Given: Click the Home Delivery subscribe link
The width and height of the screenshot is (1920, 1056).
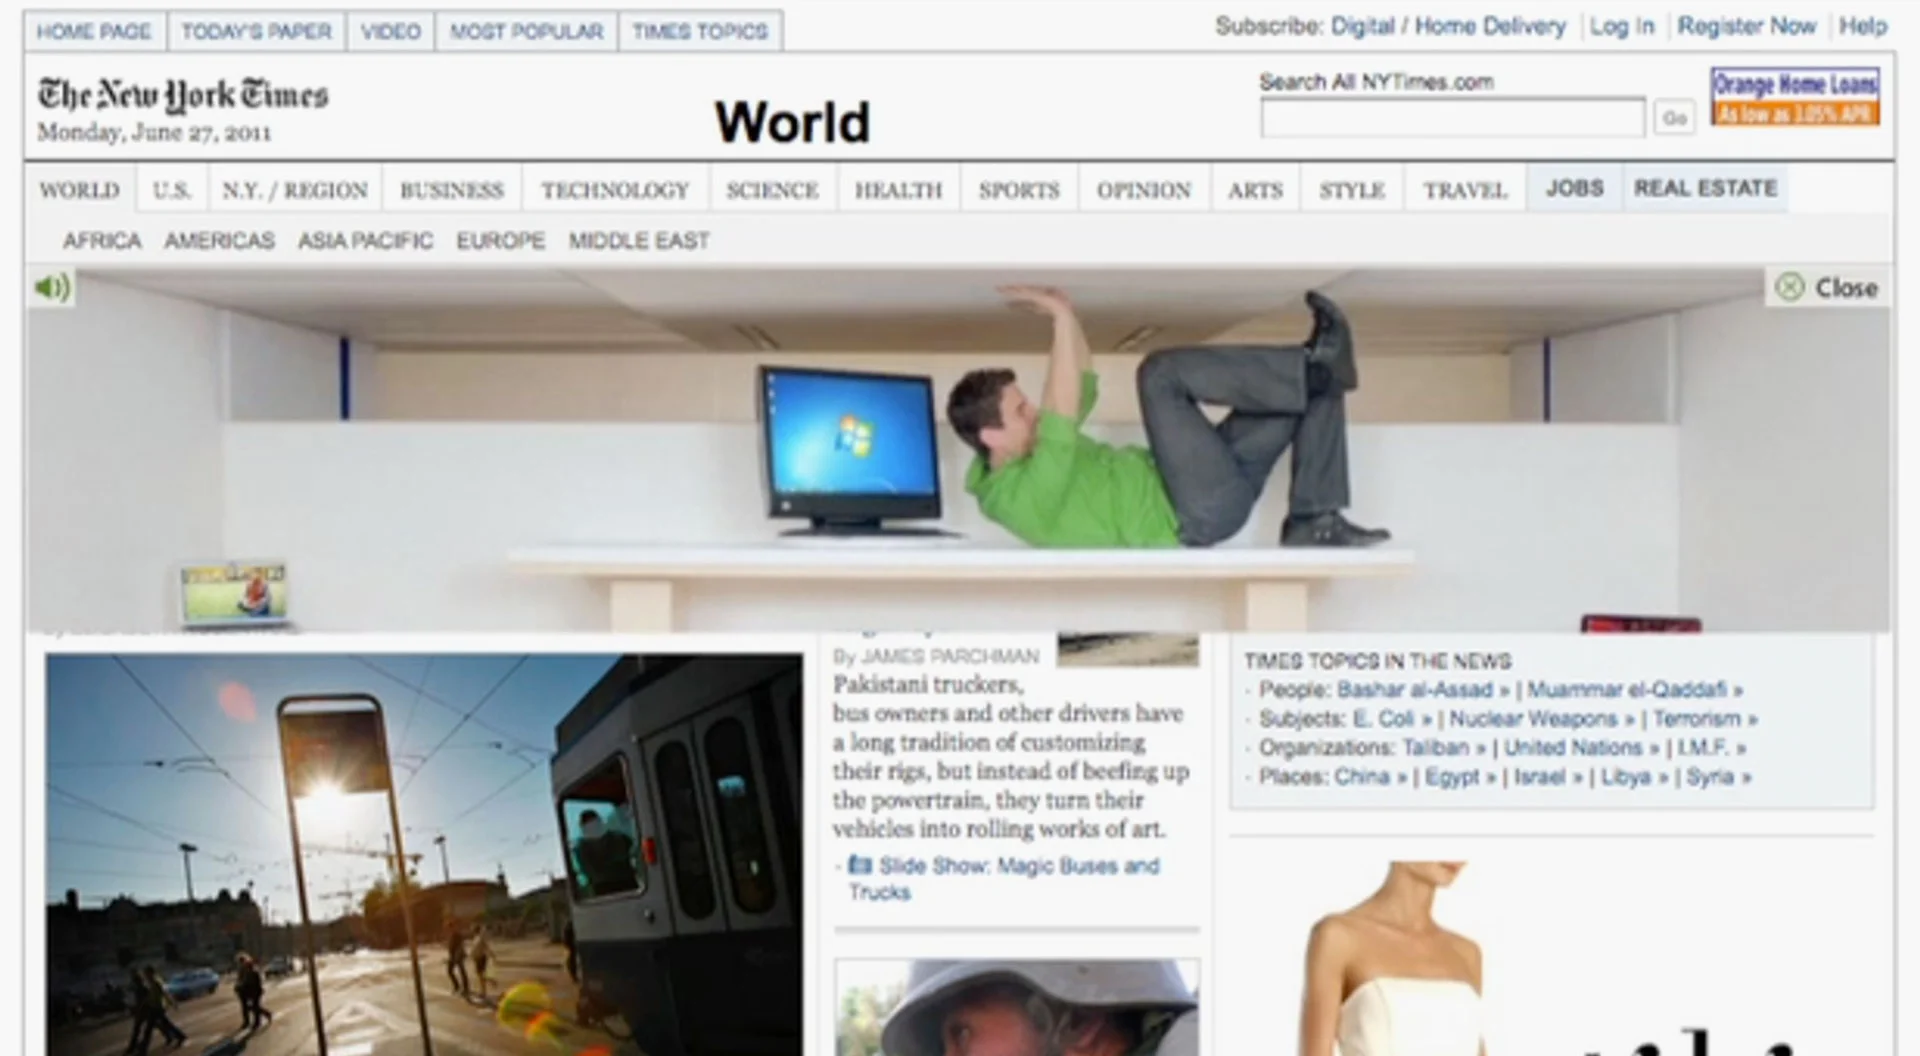Looking at the screenshot, I should (1490, 27).
